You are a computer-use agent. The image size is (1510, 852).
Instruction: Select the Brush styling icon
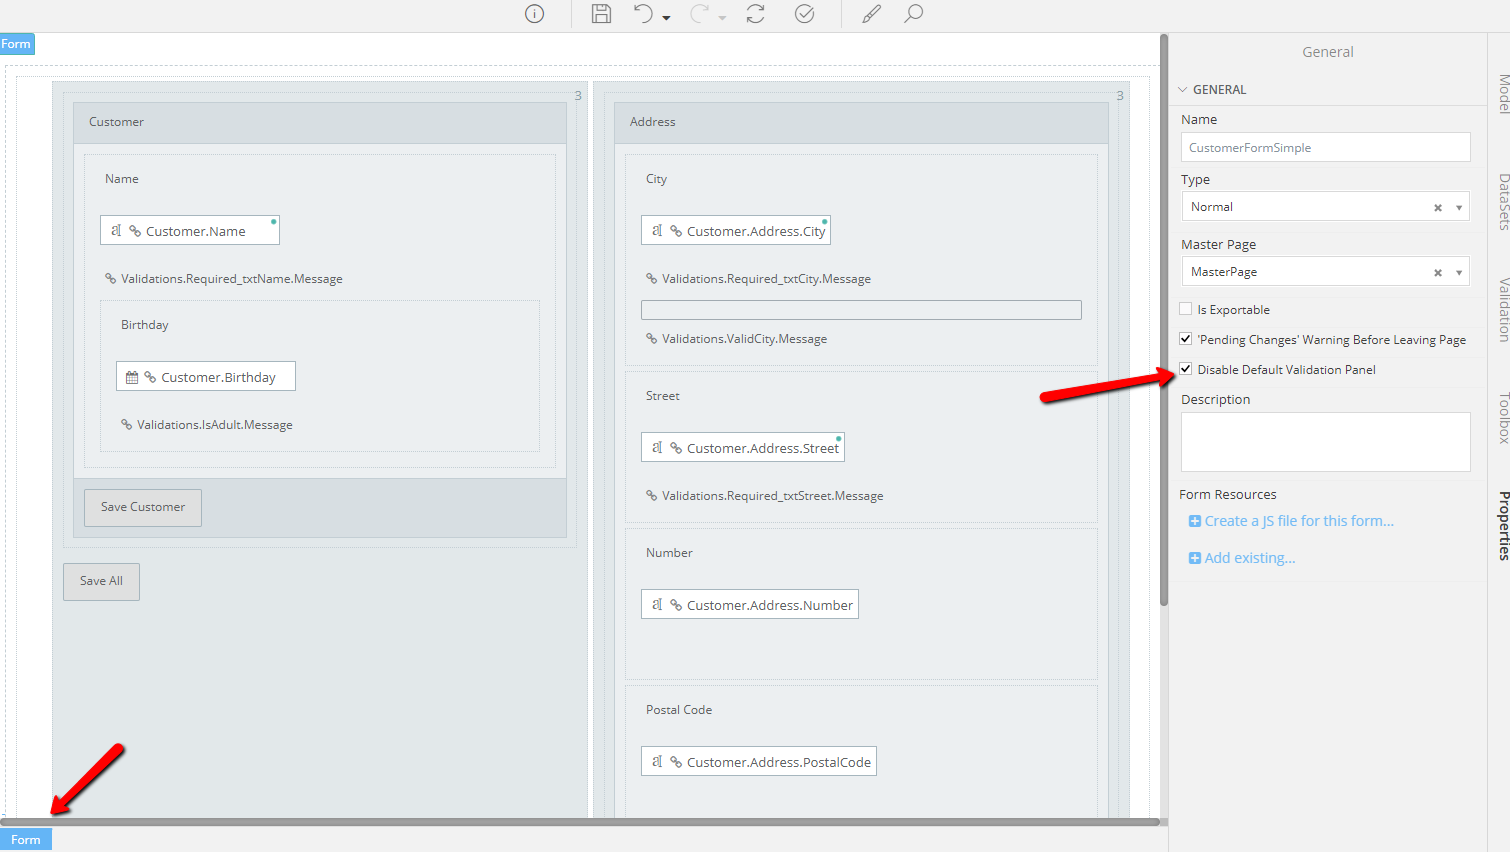[869, 14]
